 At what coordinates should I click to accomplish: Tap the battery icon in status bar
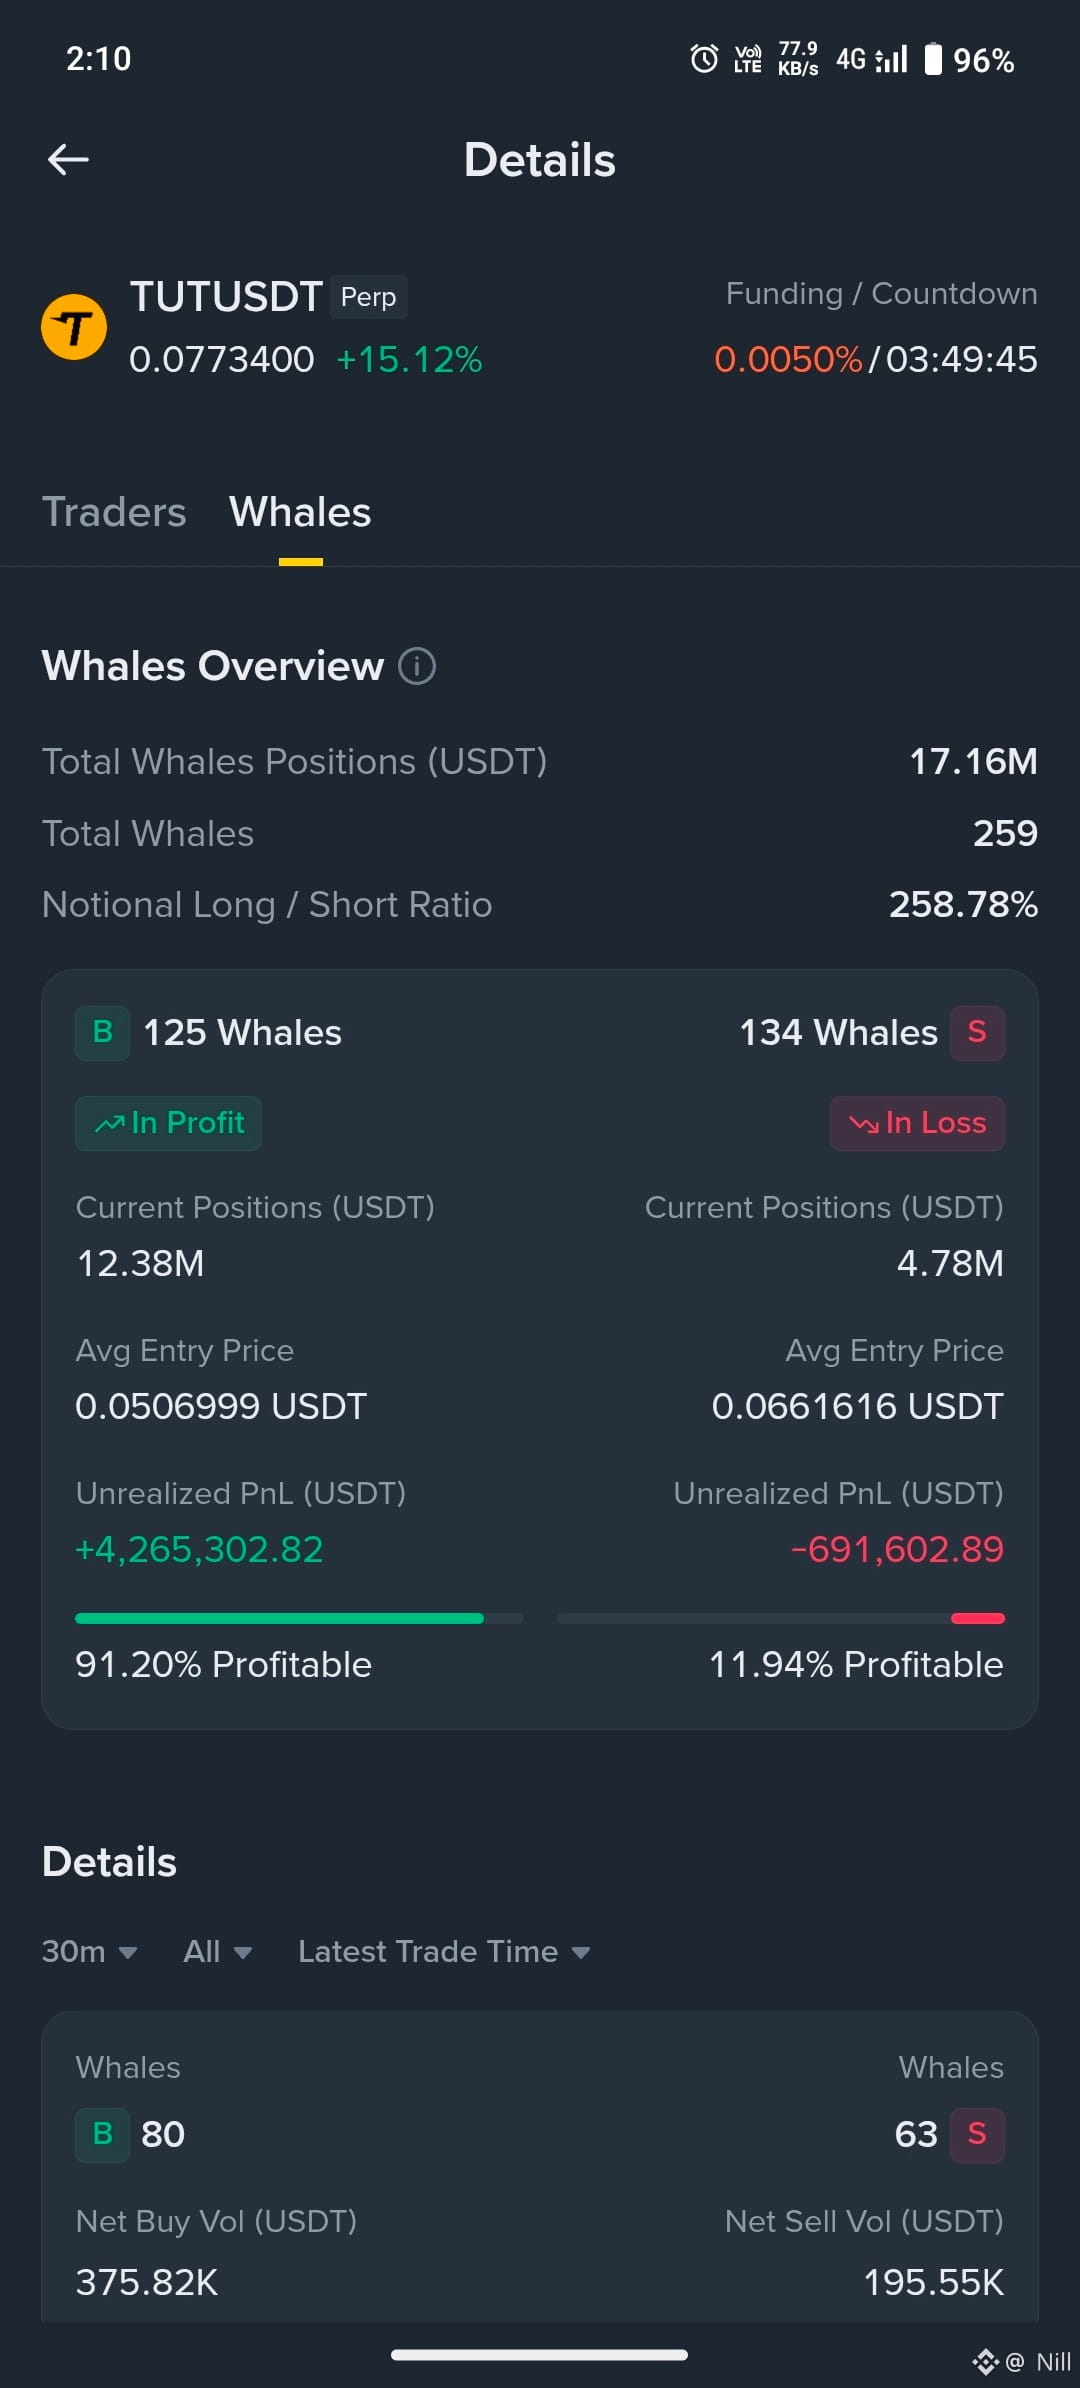pos(933,59)
